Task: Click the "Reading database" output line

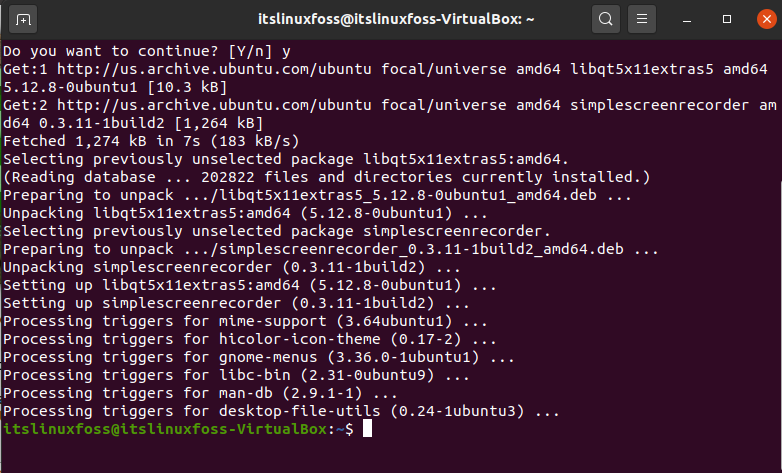Action: tap(327, 177)
